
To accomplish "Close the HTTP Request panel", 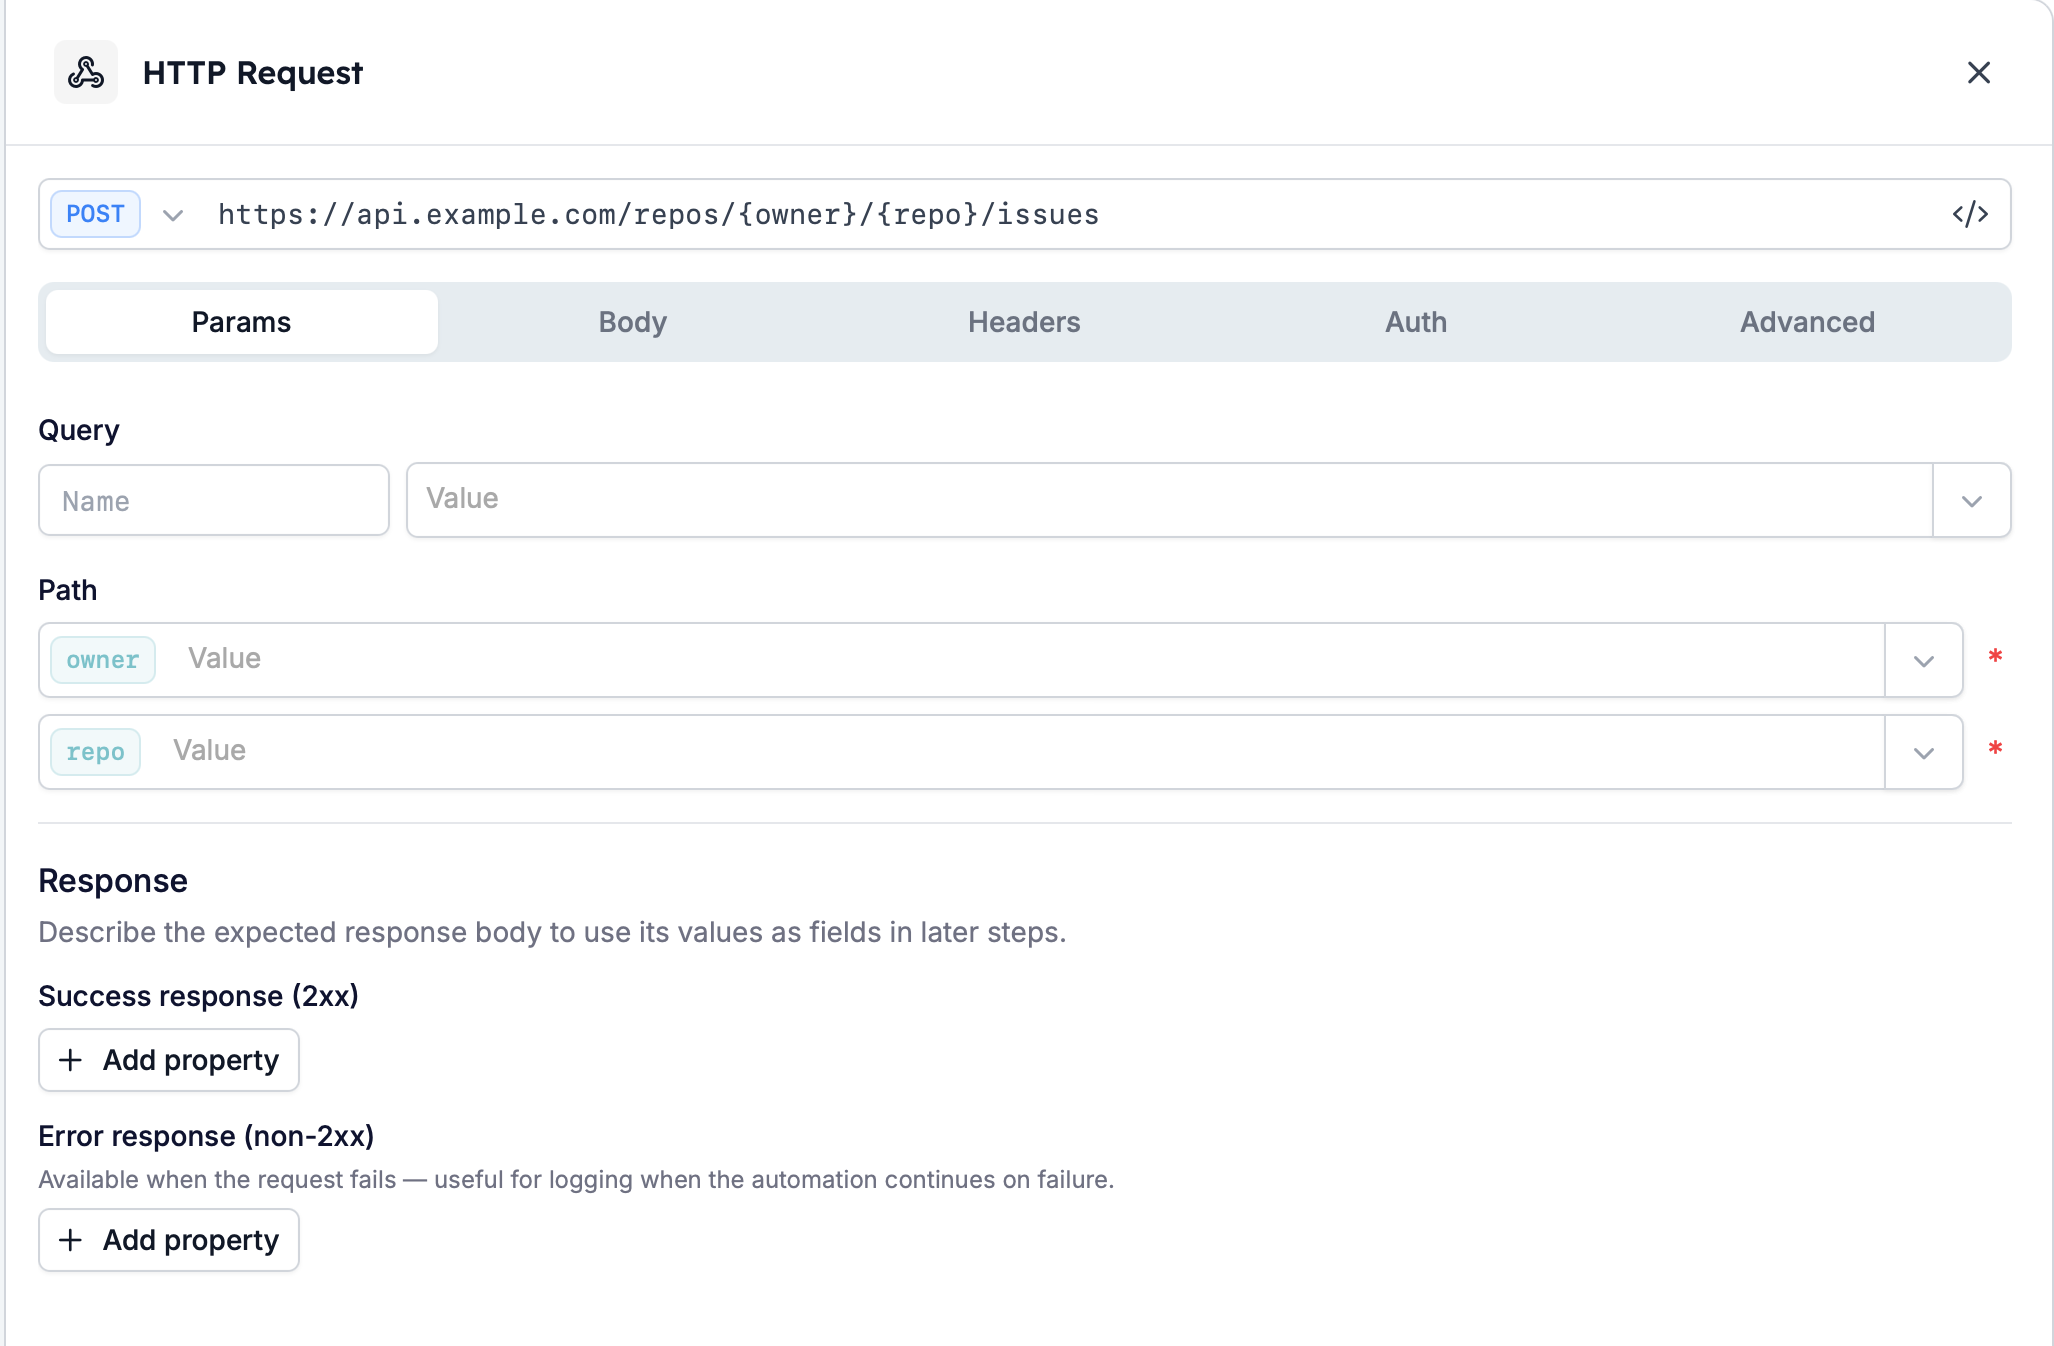I will click(1978, 72).
